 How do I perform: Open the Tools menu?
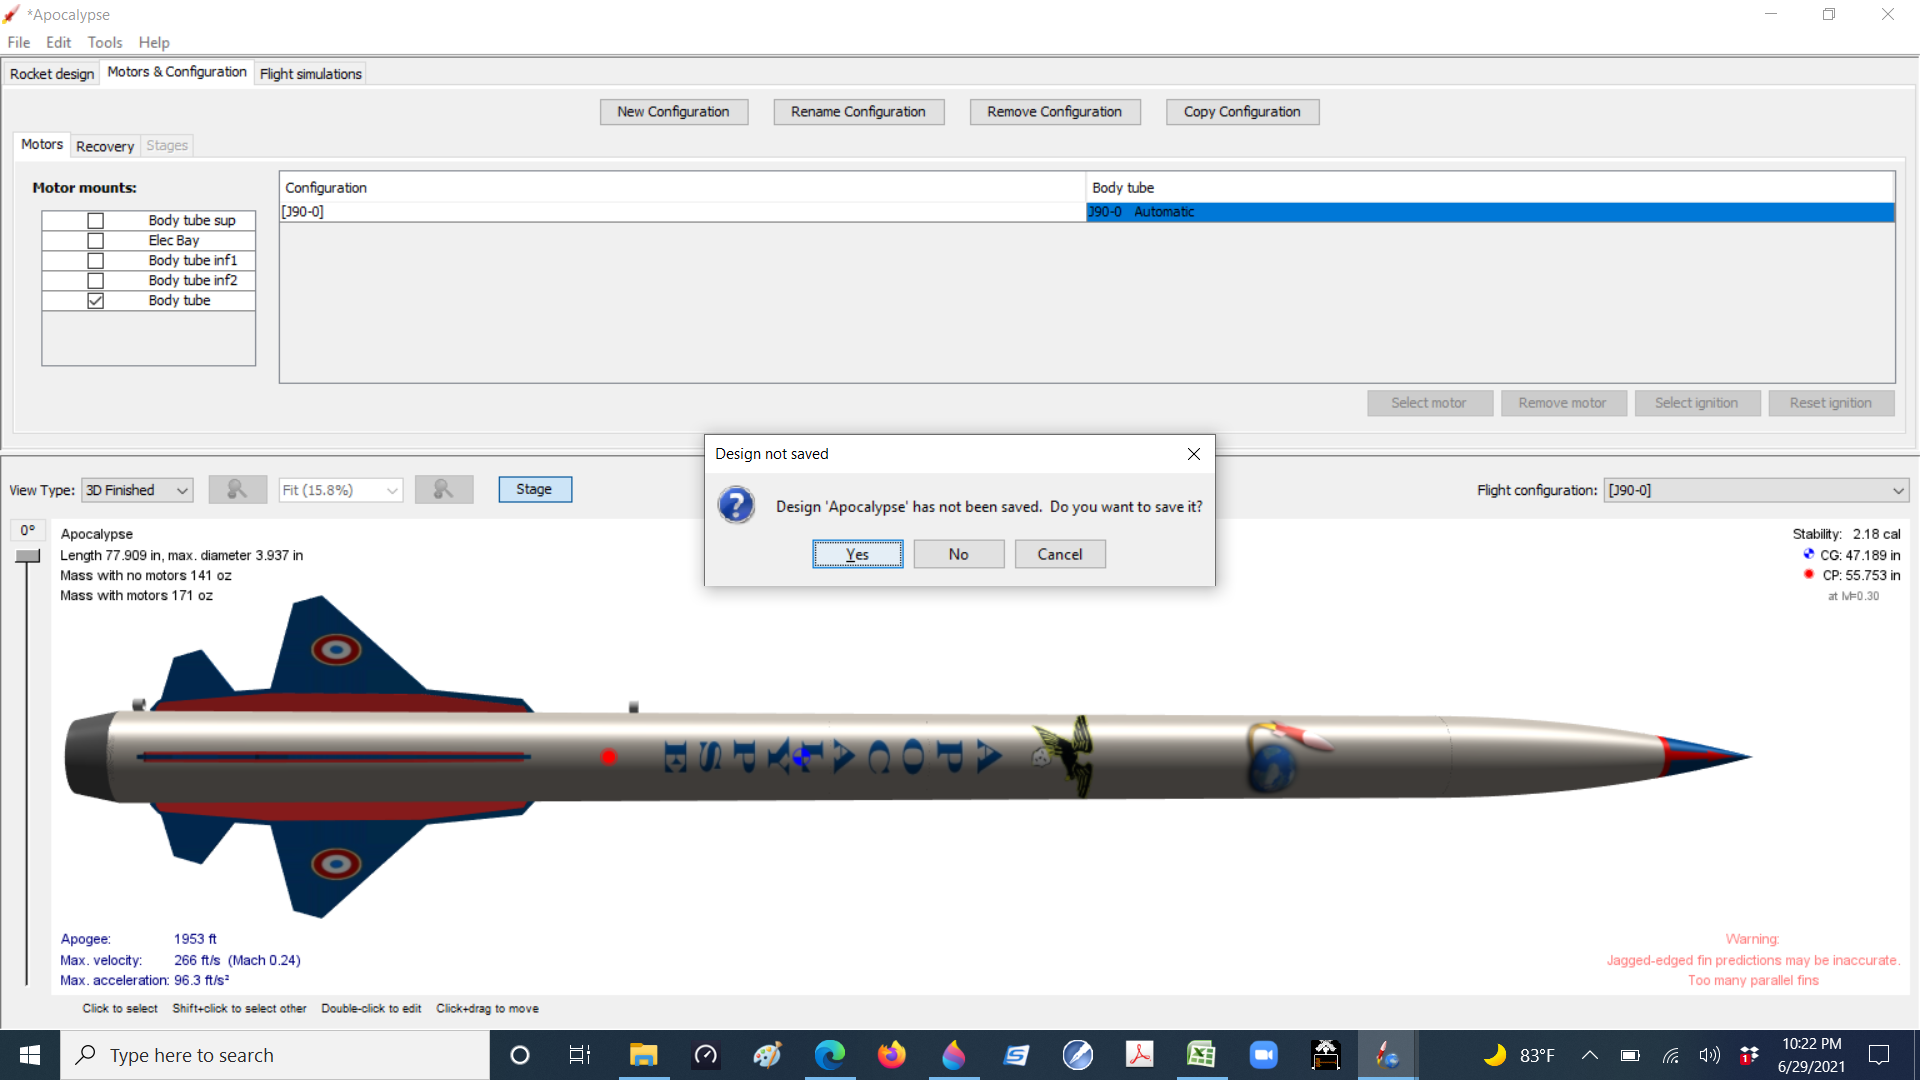click(x=105, y=42)
